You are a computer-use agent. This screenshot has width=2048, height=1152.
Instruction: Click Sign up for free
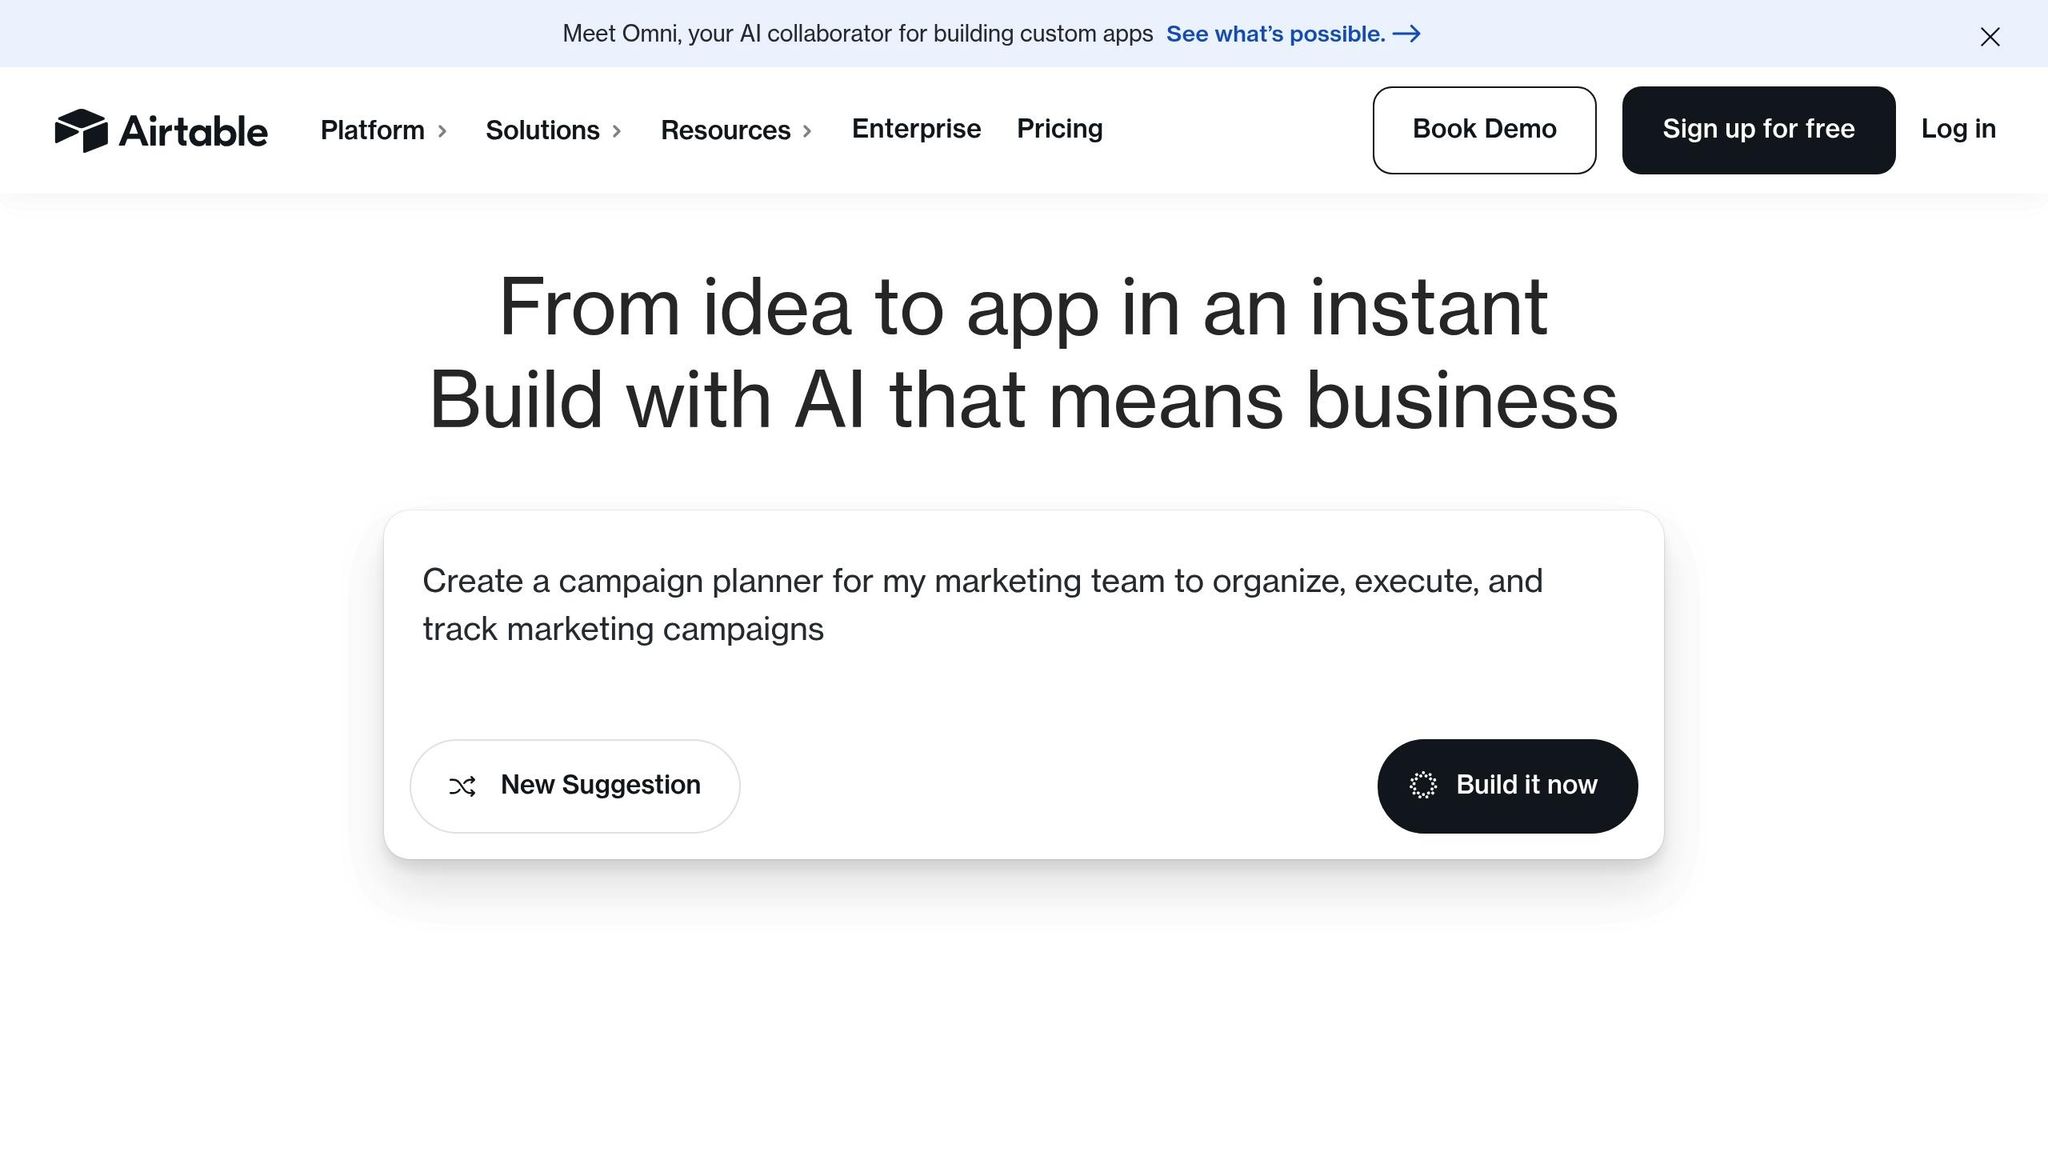point(1758,130)
